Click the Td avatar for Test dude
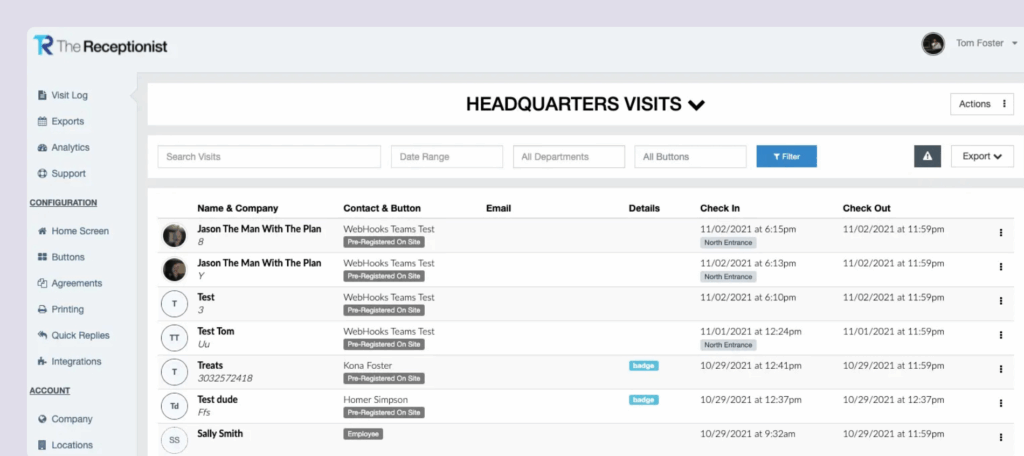Viewport: 1024px width, 456px height. click(174, 406)
